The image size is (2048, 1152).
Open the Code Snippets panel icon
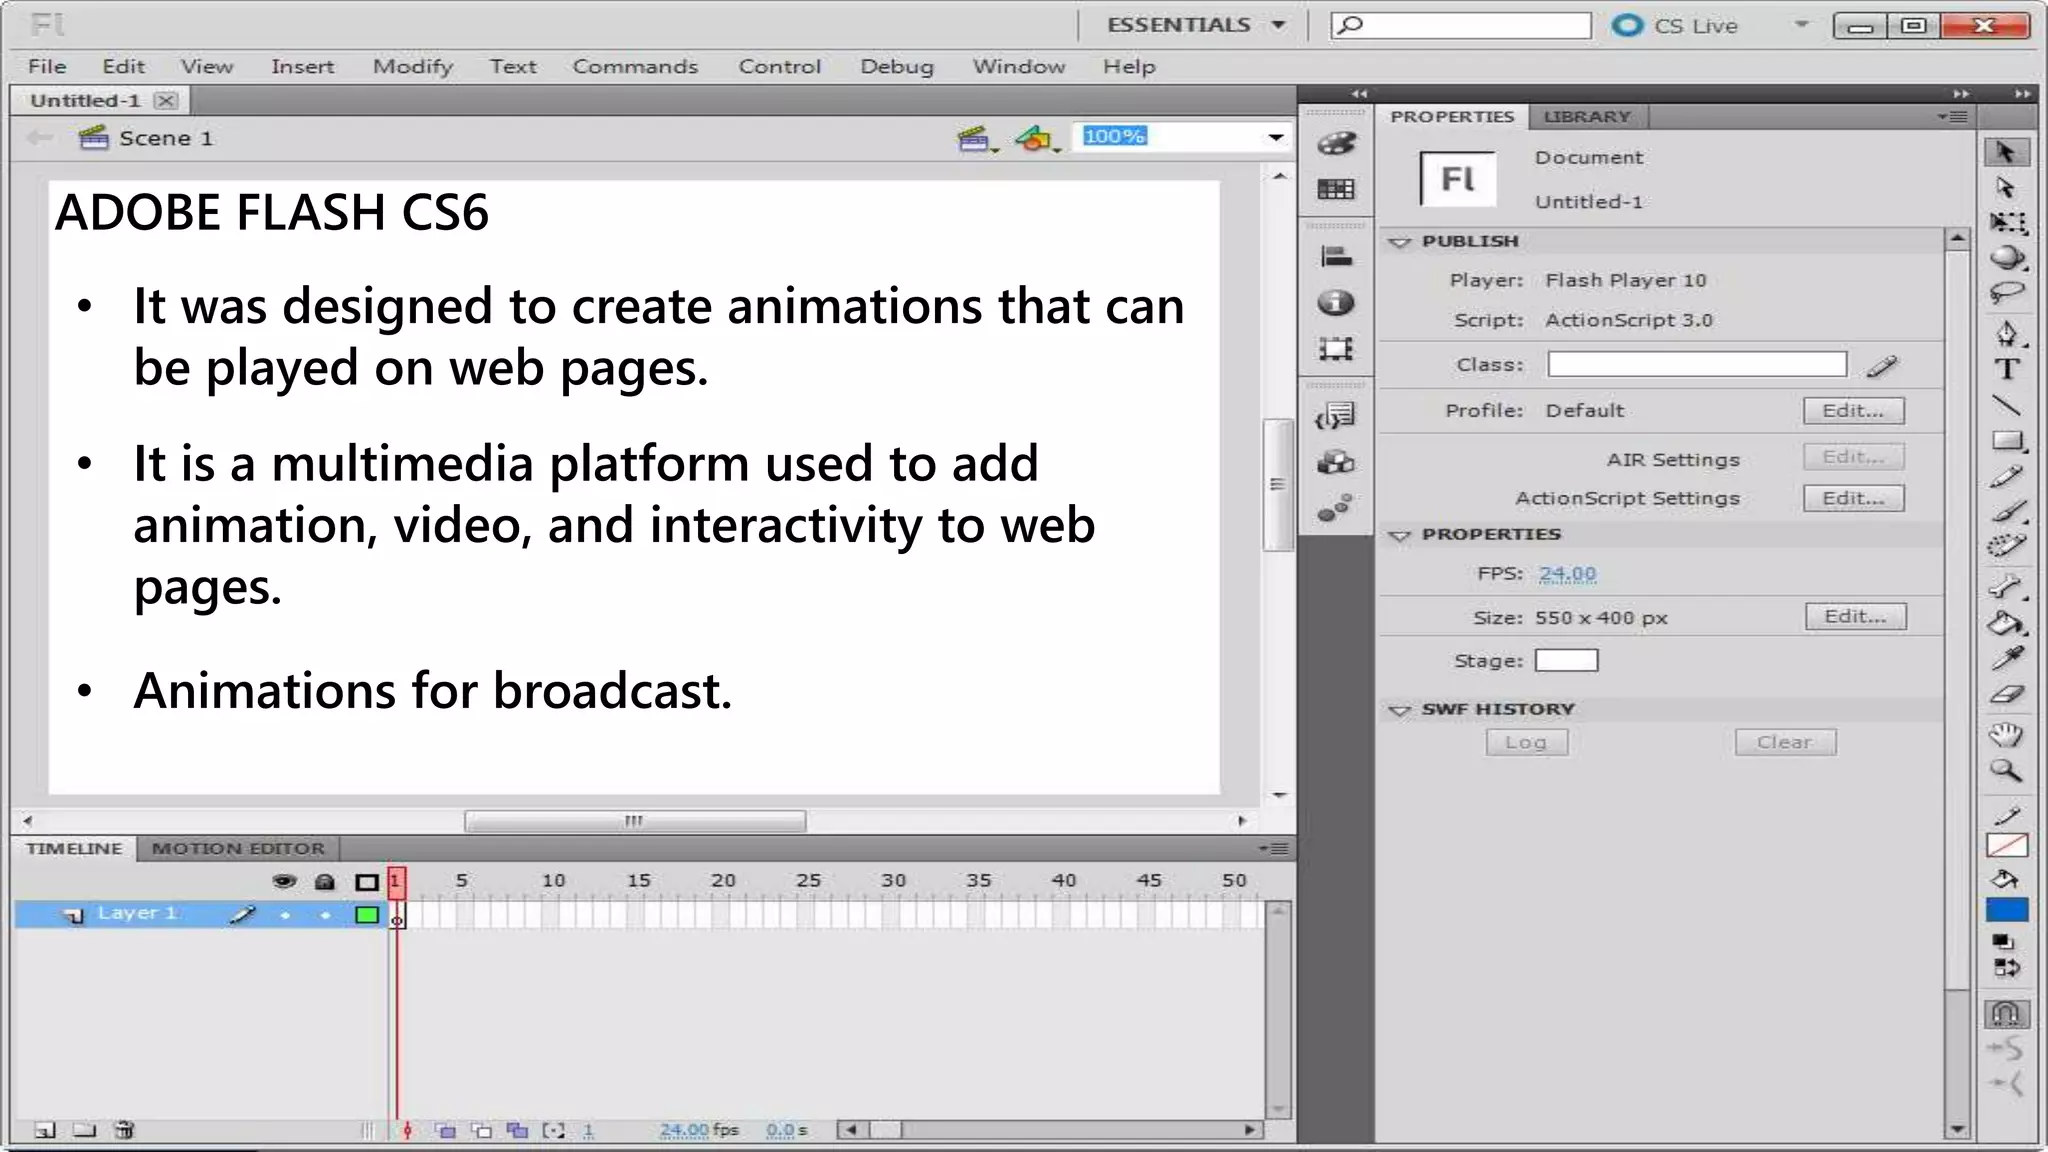point(1336,415)
